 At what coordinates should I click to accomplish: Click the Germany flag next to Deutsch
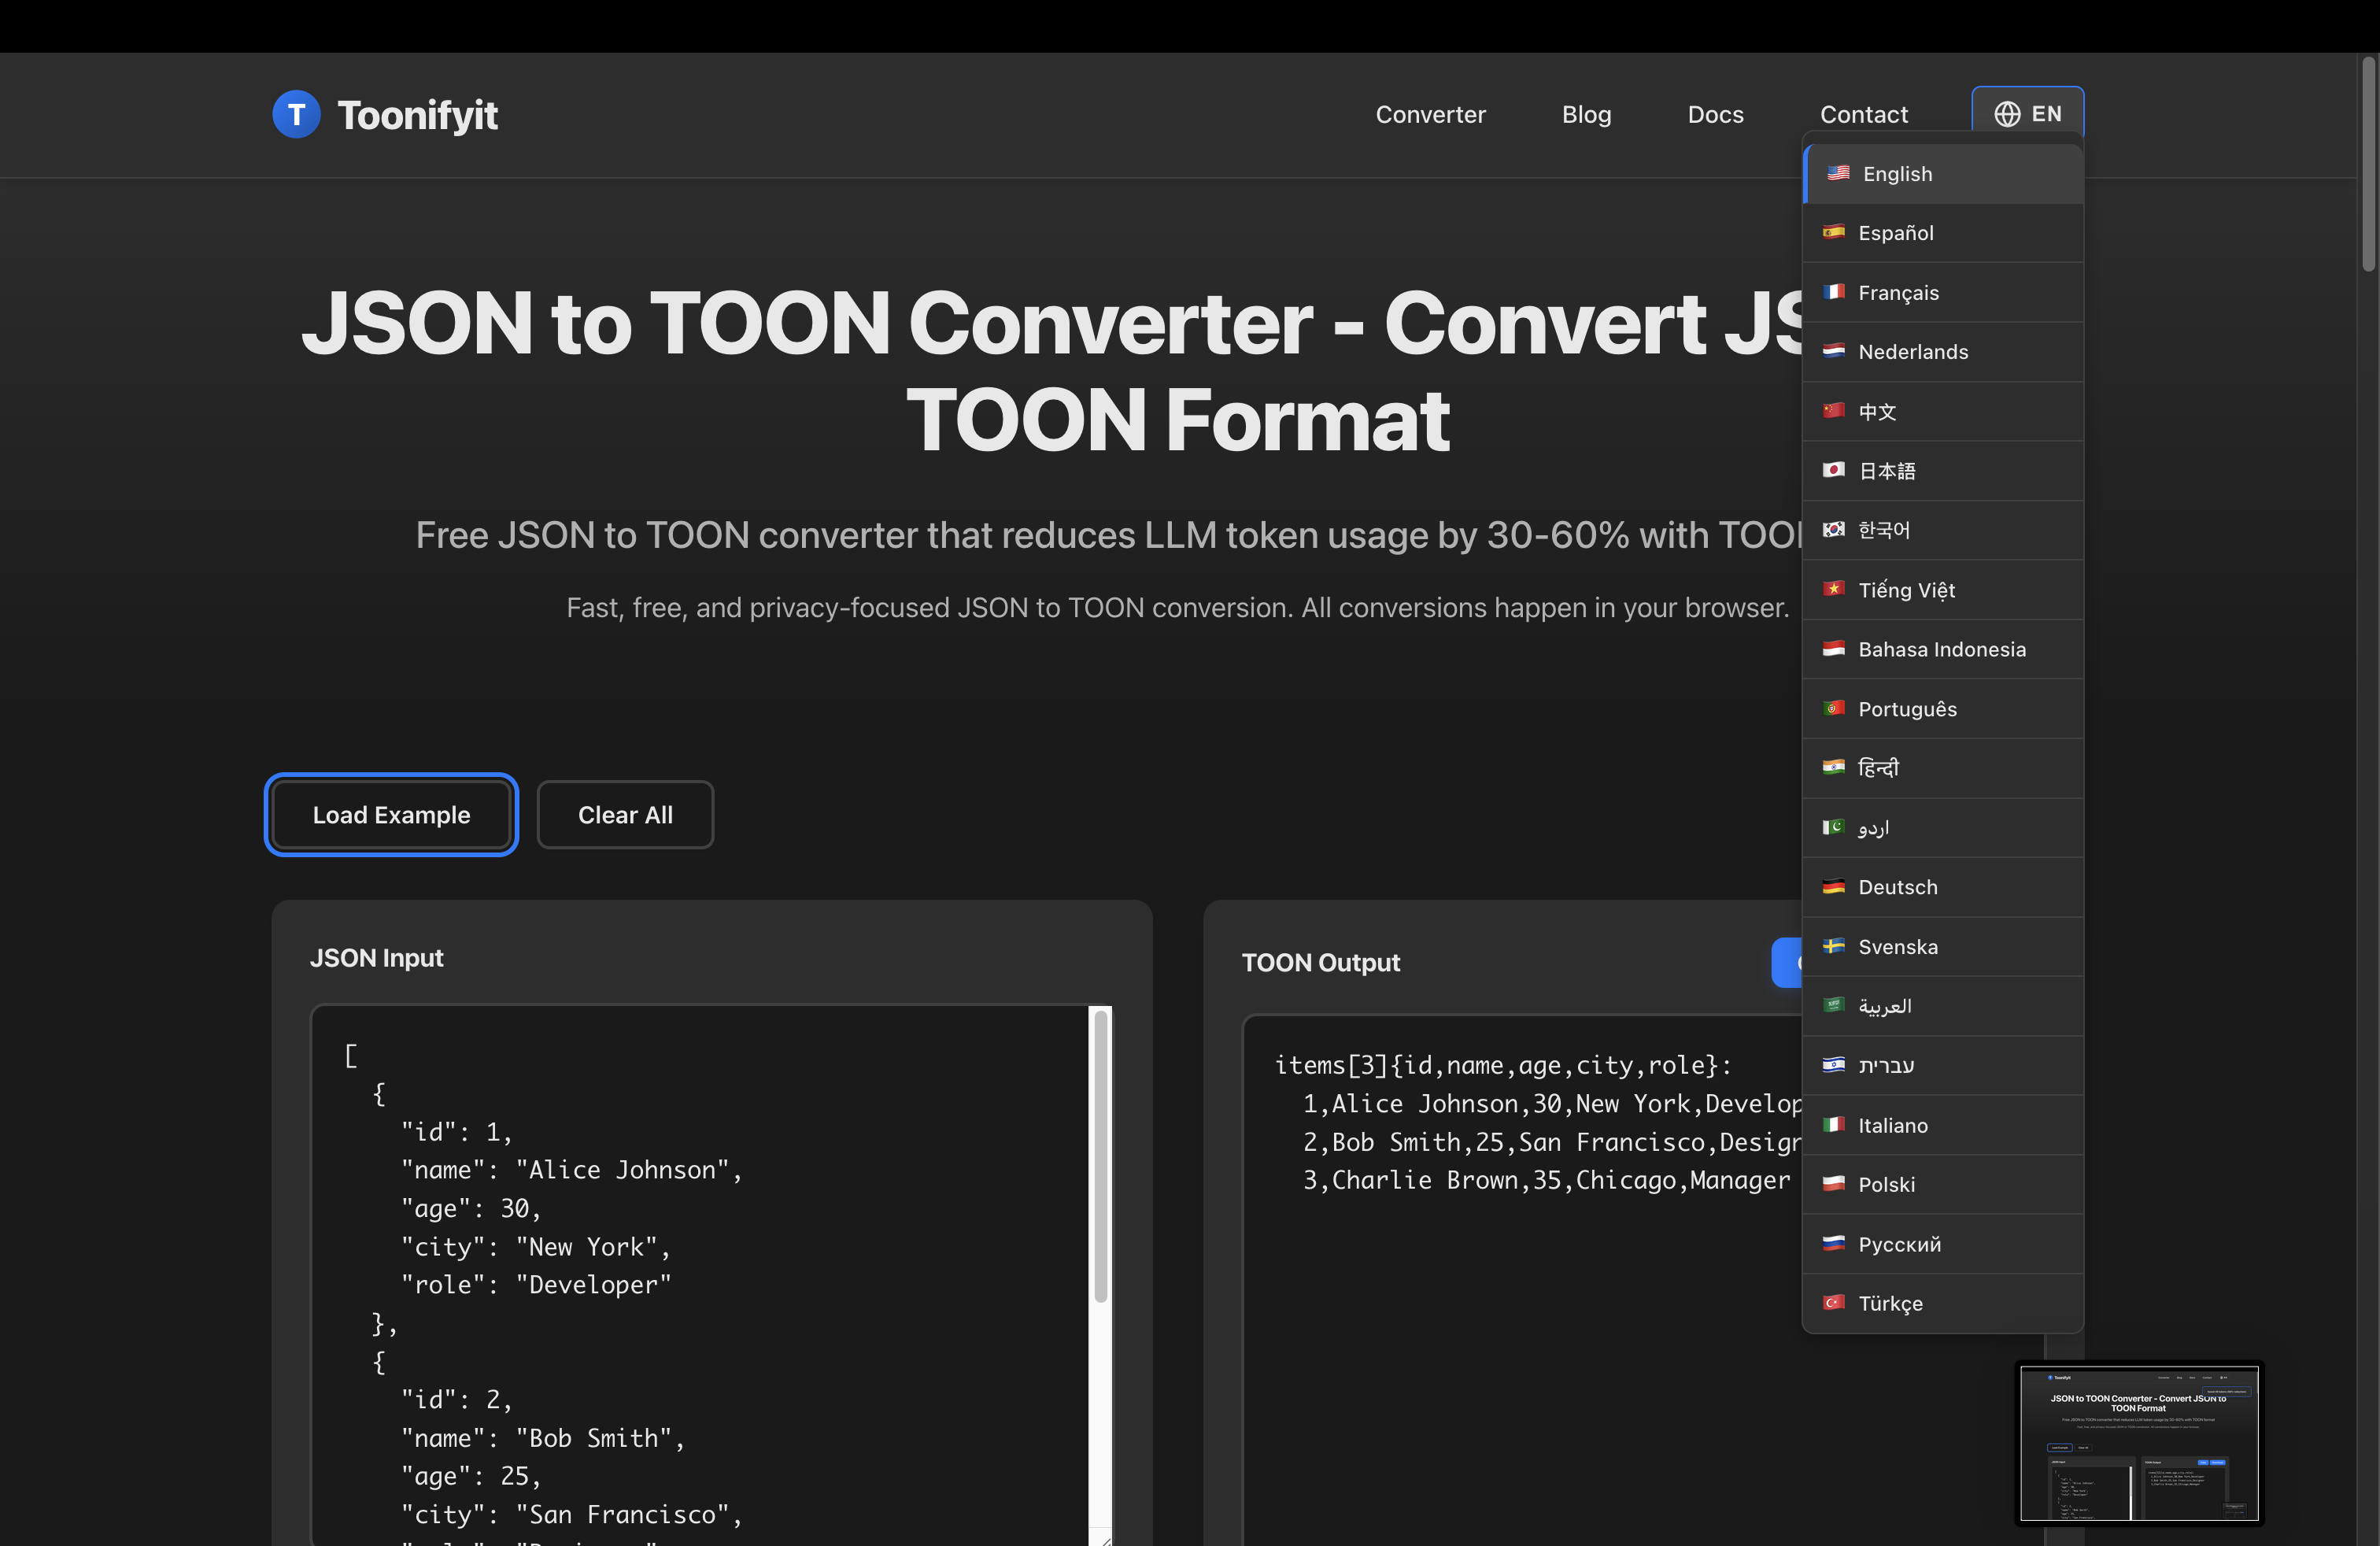coord(1833,887)
